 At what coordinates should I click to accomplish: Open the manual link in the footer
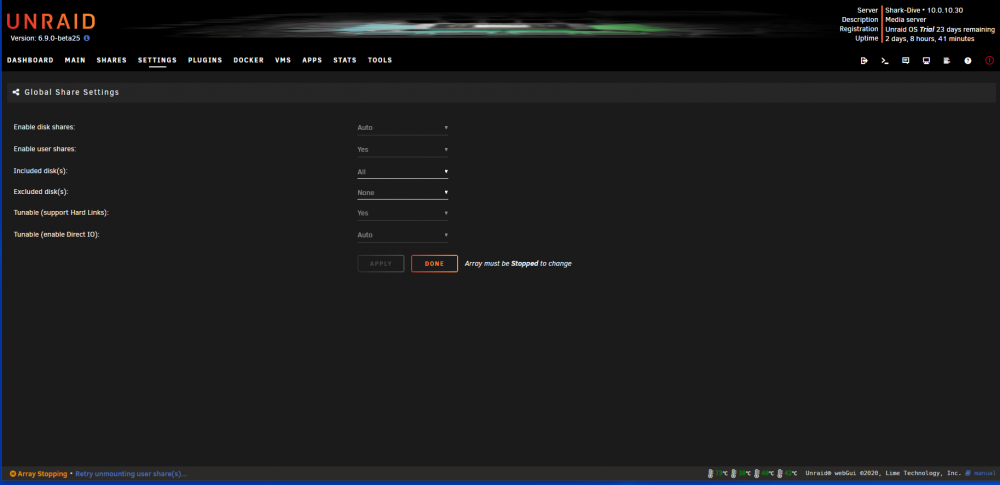coord(985,474)
